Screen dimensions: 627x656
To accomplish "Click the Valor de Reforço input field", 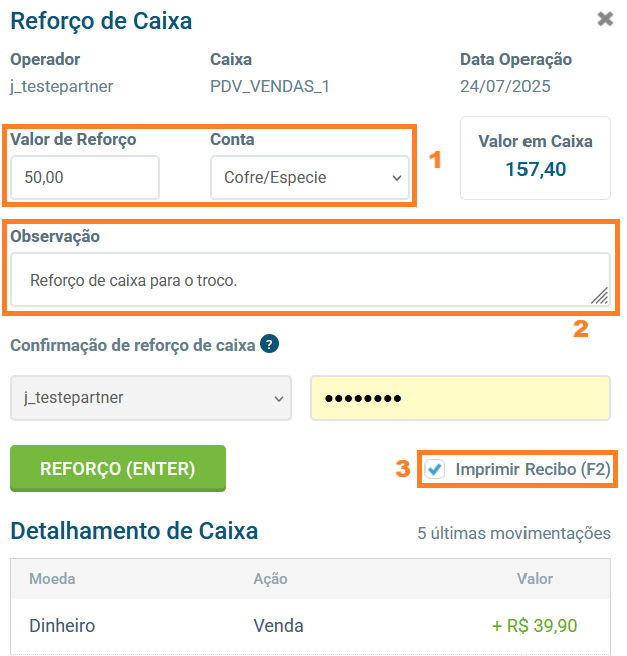I will [x=85, y=178].
